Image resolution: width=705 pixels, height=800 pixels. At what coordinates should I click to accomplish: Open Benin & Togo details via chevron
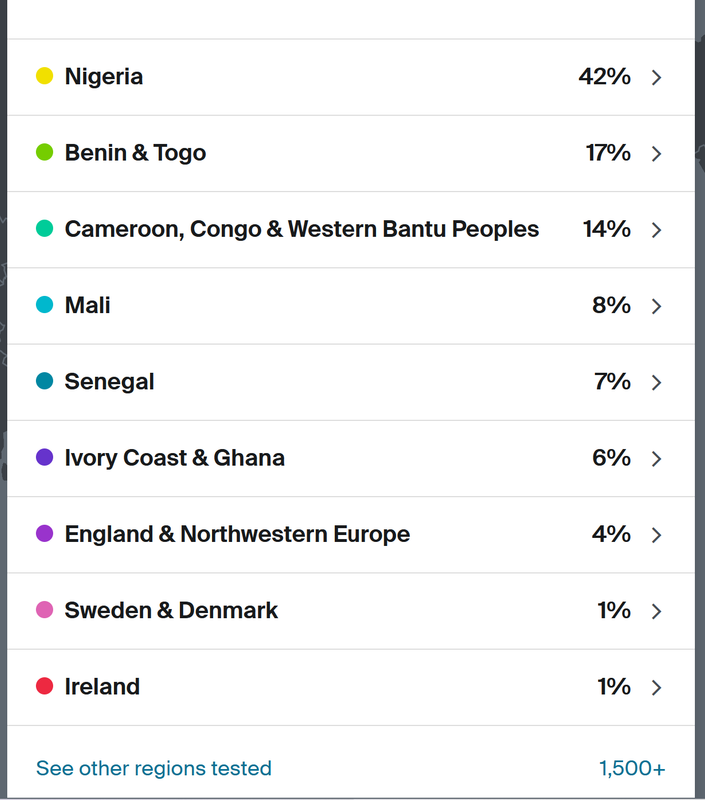[657, 154]
